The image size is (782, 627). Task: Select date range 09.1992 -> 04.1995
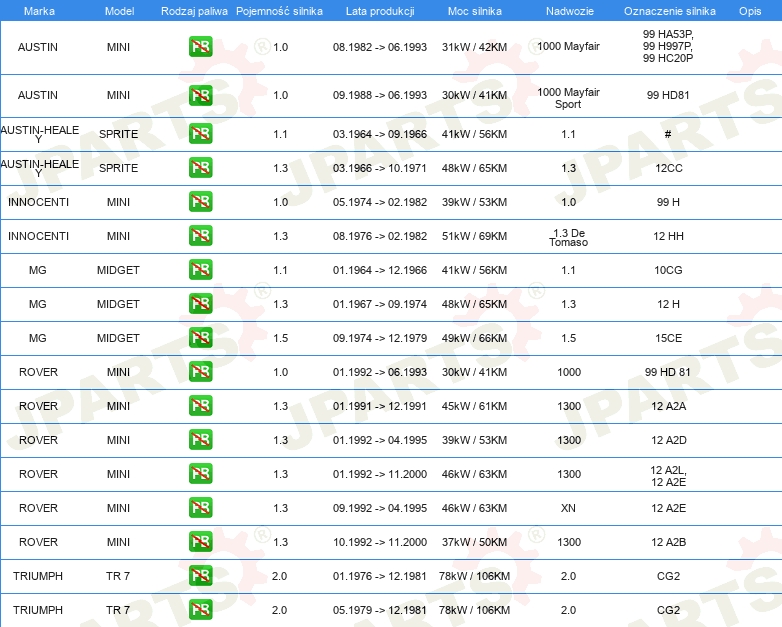tap(380, 508)
